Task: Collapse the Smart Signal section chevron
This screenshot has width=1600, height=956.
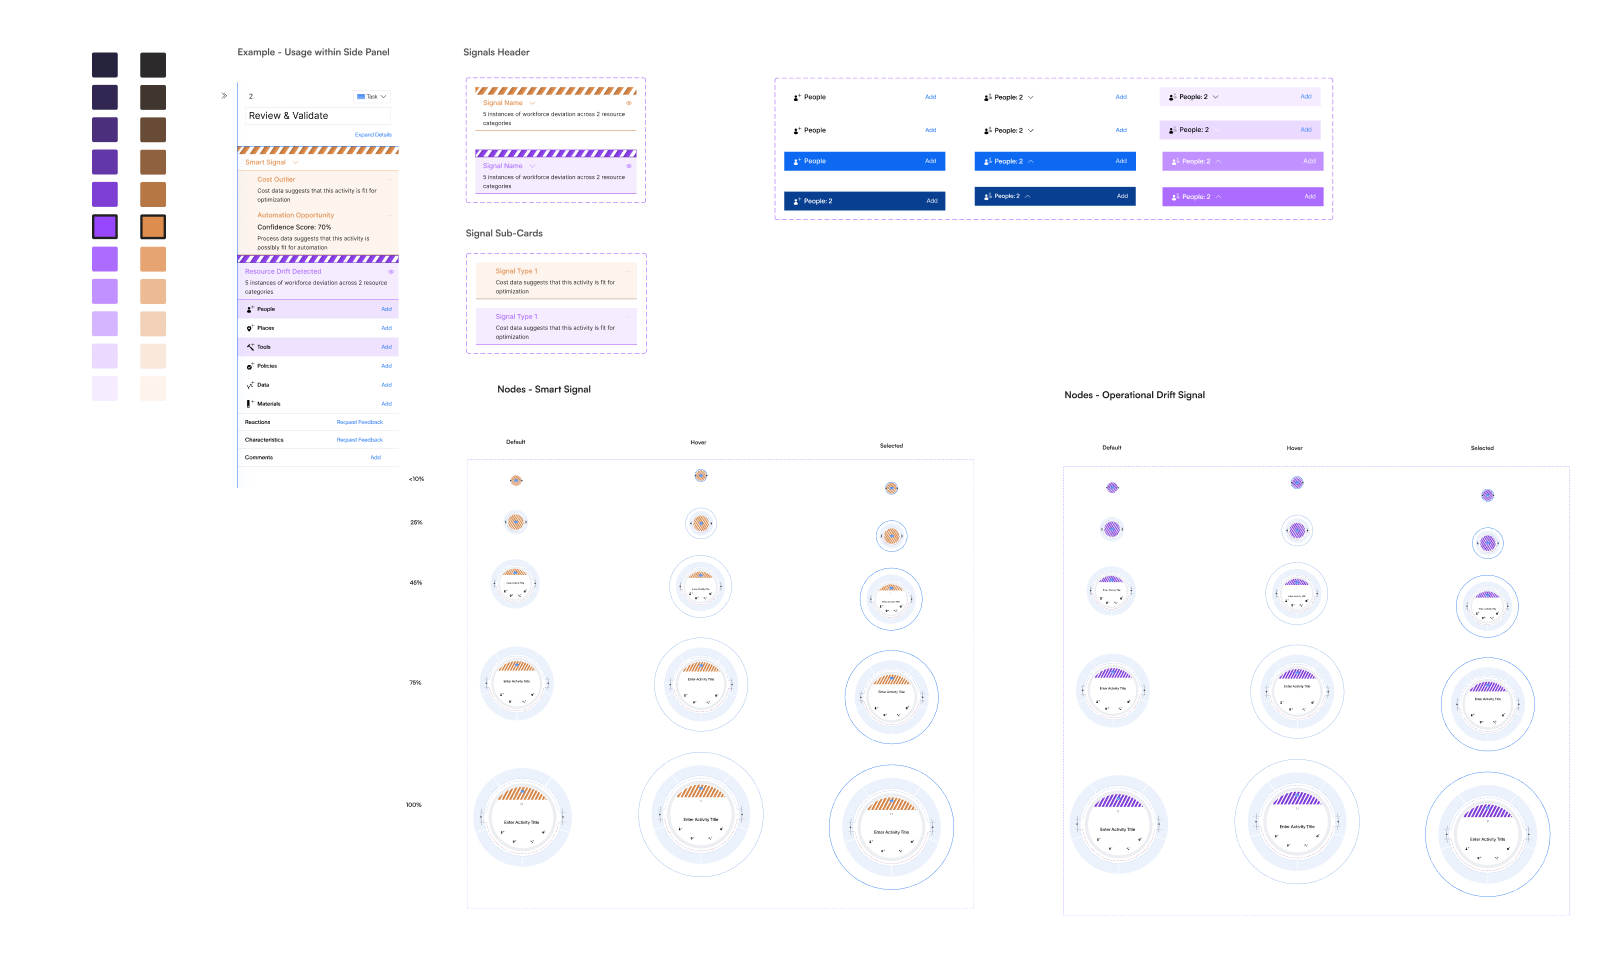Action: (295, 162)
